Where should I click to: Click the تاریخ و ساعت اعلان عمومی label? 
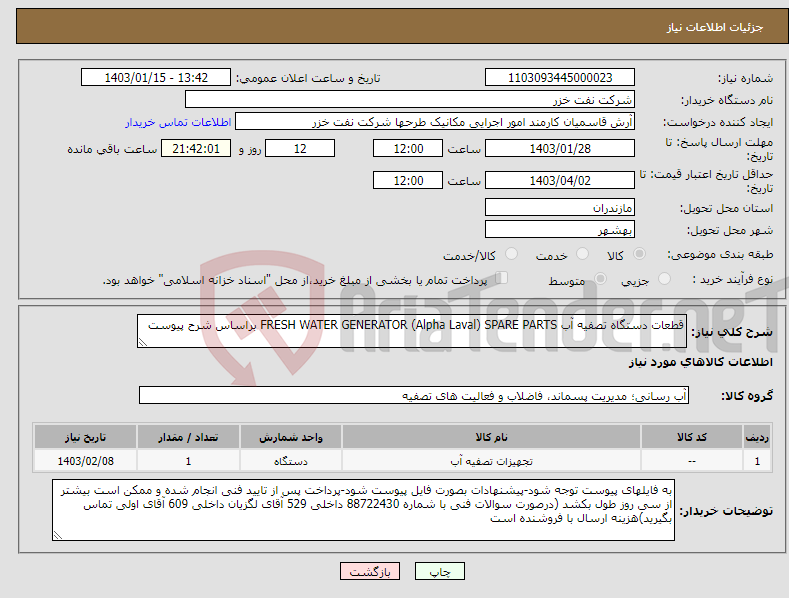308,79
